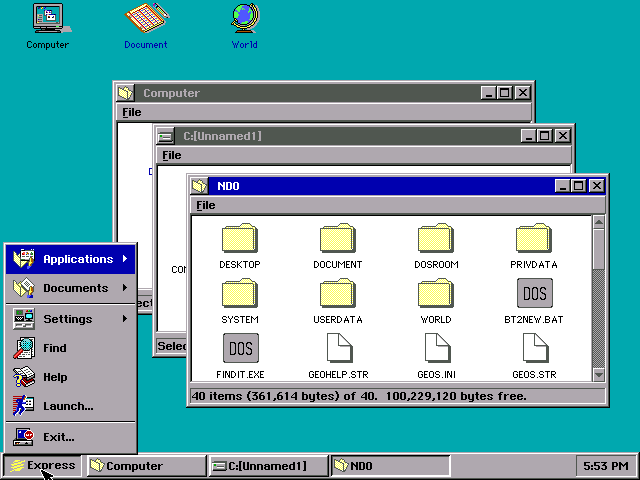Choose Help in the Express menu
The height and width of the screenshot is (480, 640).
coord(71,377)
